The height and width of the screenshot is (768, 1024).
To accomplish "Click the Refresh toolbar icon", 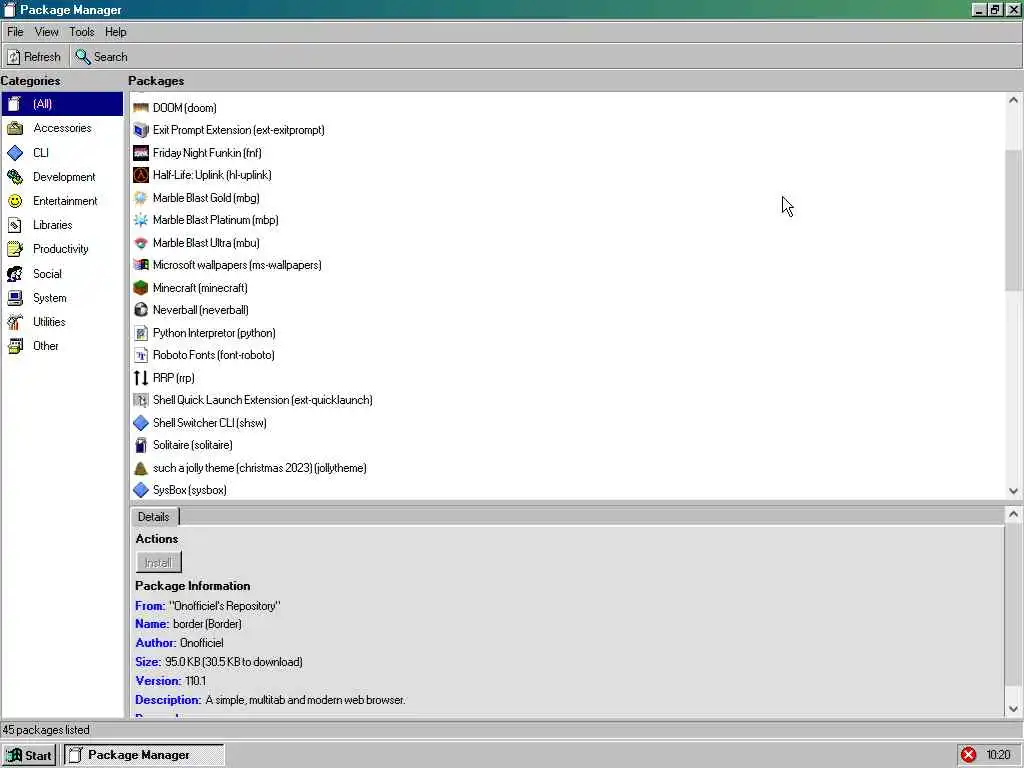I will 14,57.
